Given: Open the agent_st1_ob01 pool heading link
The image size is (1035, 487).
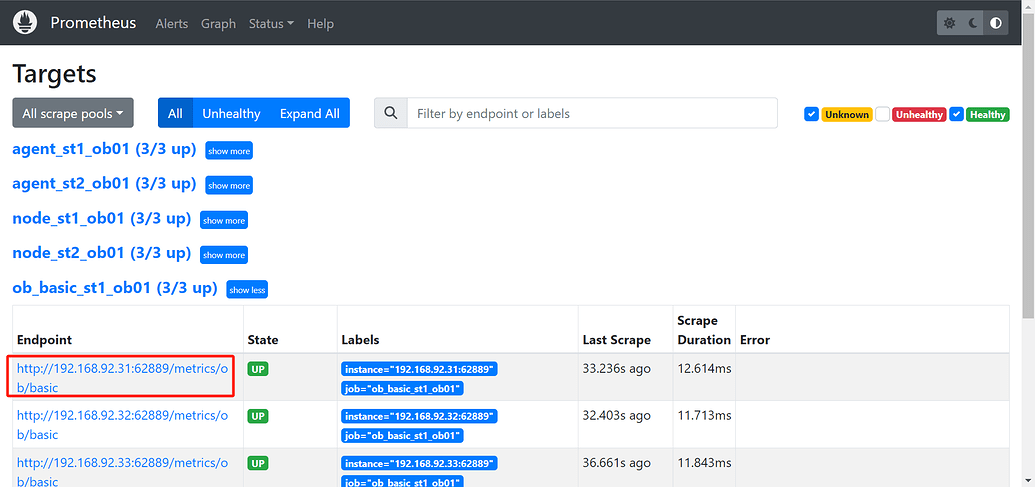Looking at the screenshot, I should (104, 149).
